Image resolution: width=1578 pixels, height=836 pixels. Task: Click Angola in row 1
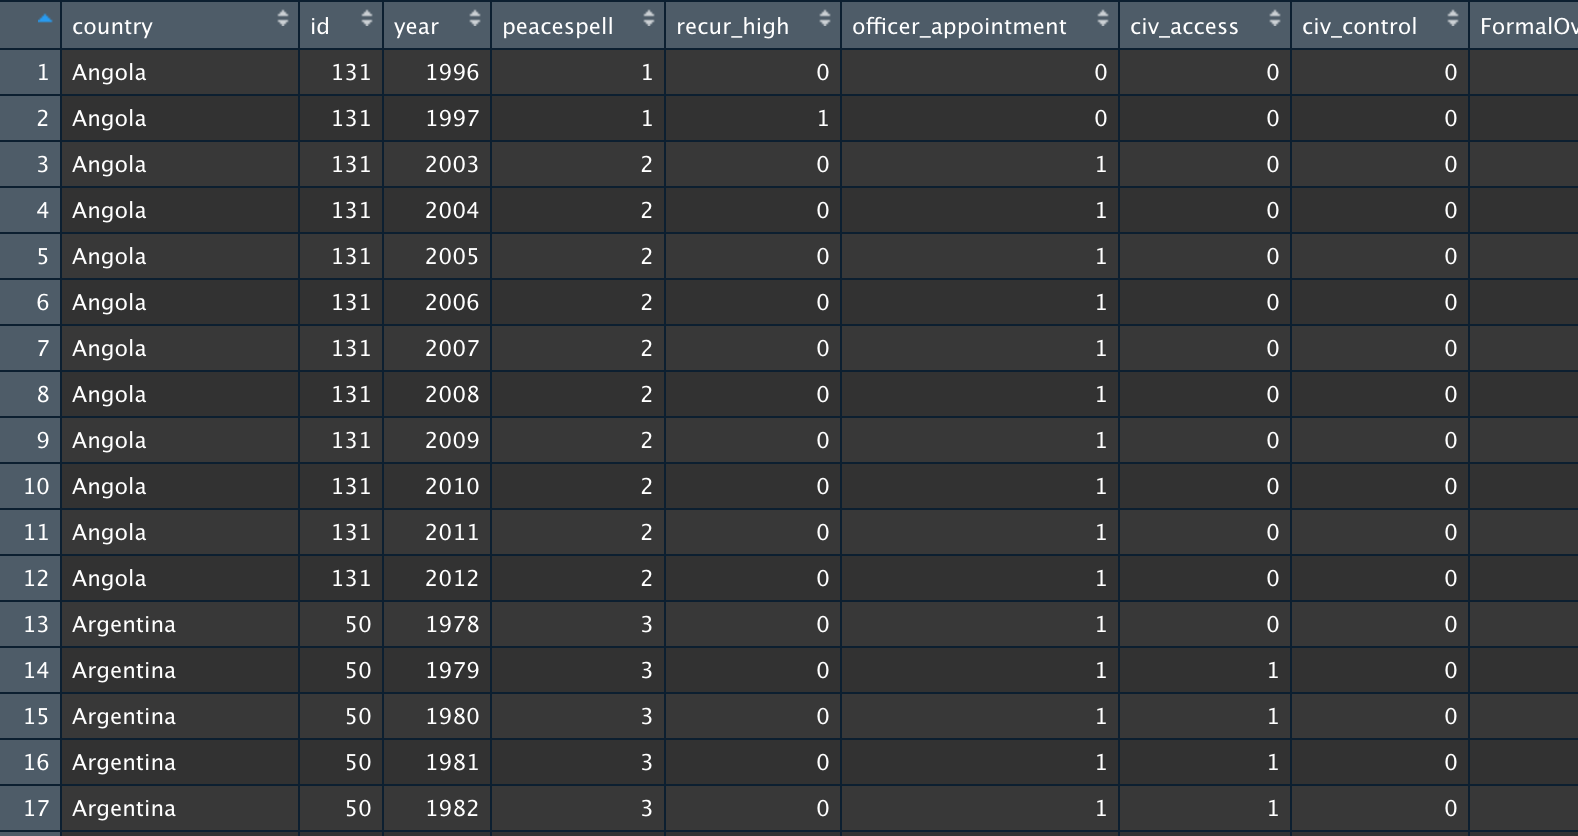coord(109,73)
